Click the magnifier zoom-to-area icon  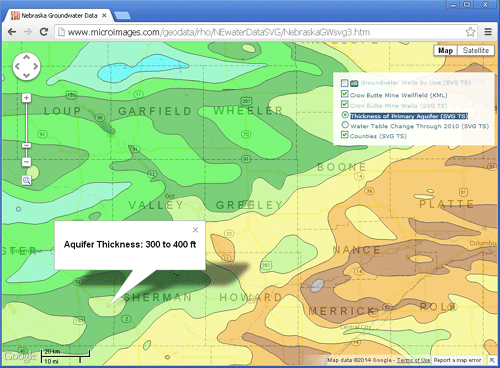click(x=26, y=180)
